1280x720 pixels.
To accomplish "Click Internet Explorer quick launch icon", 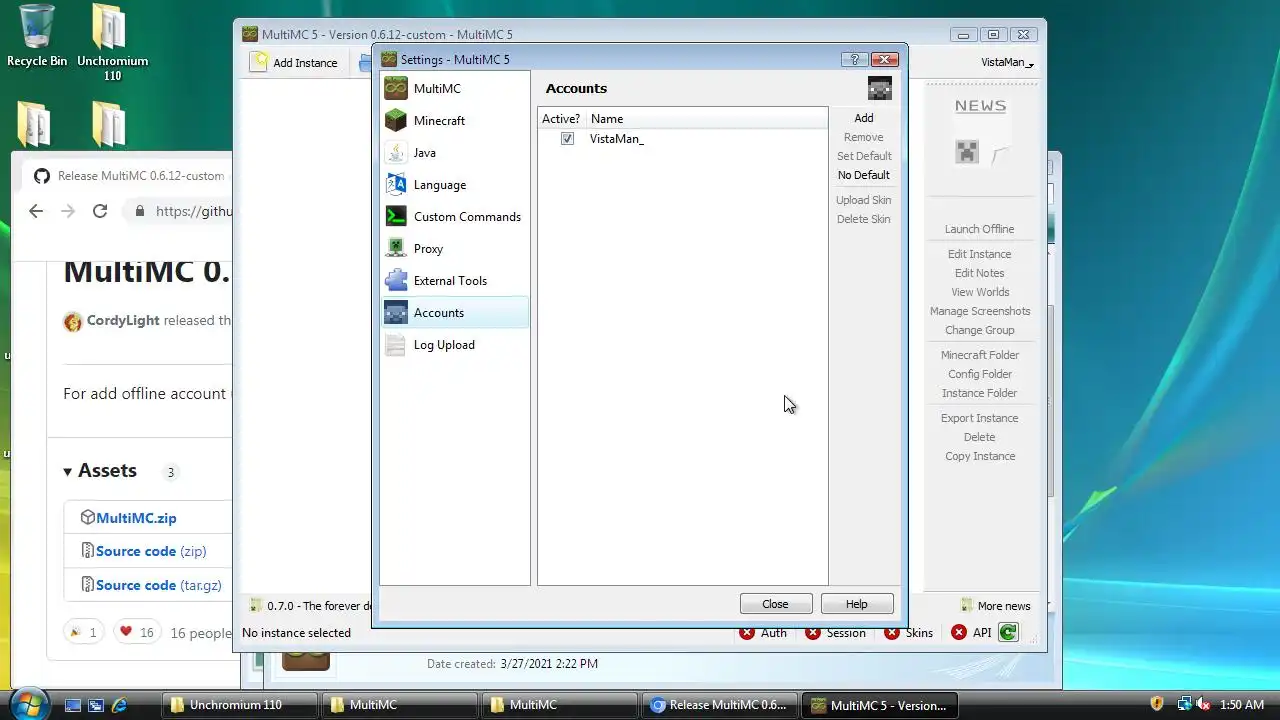I will [119, 705].
